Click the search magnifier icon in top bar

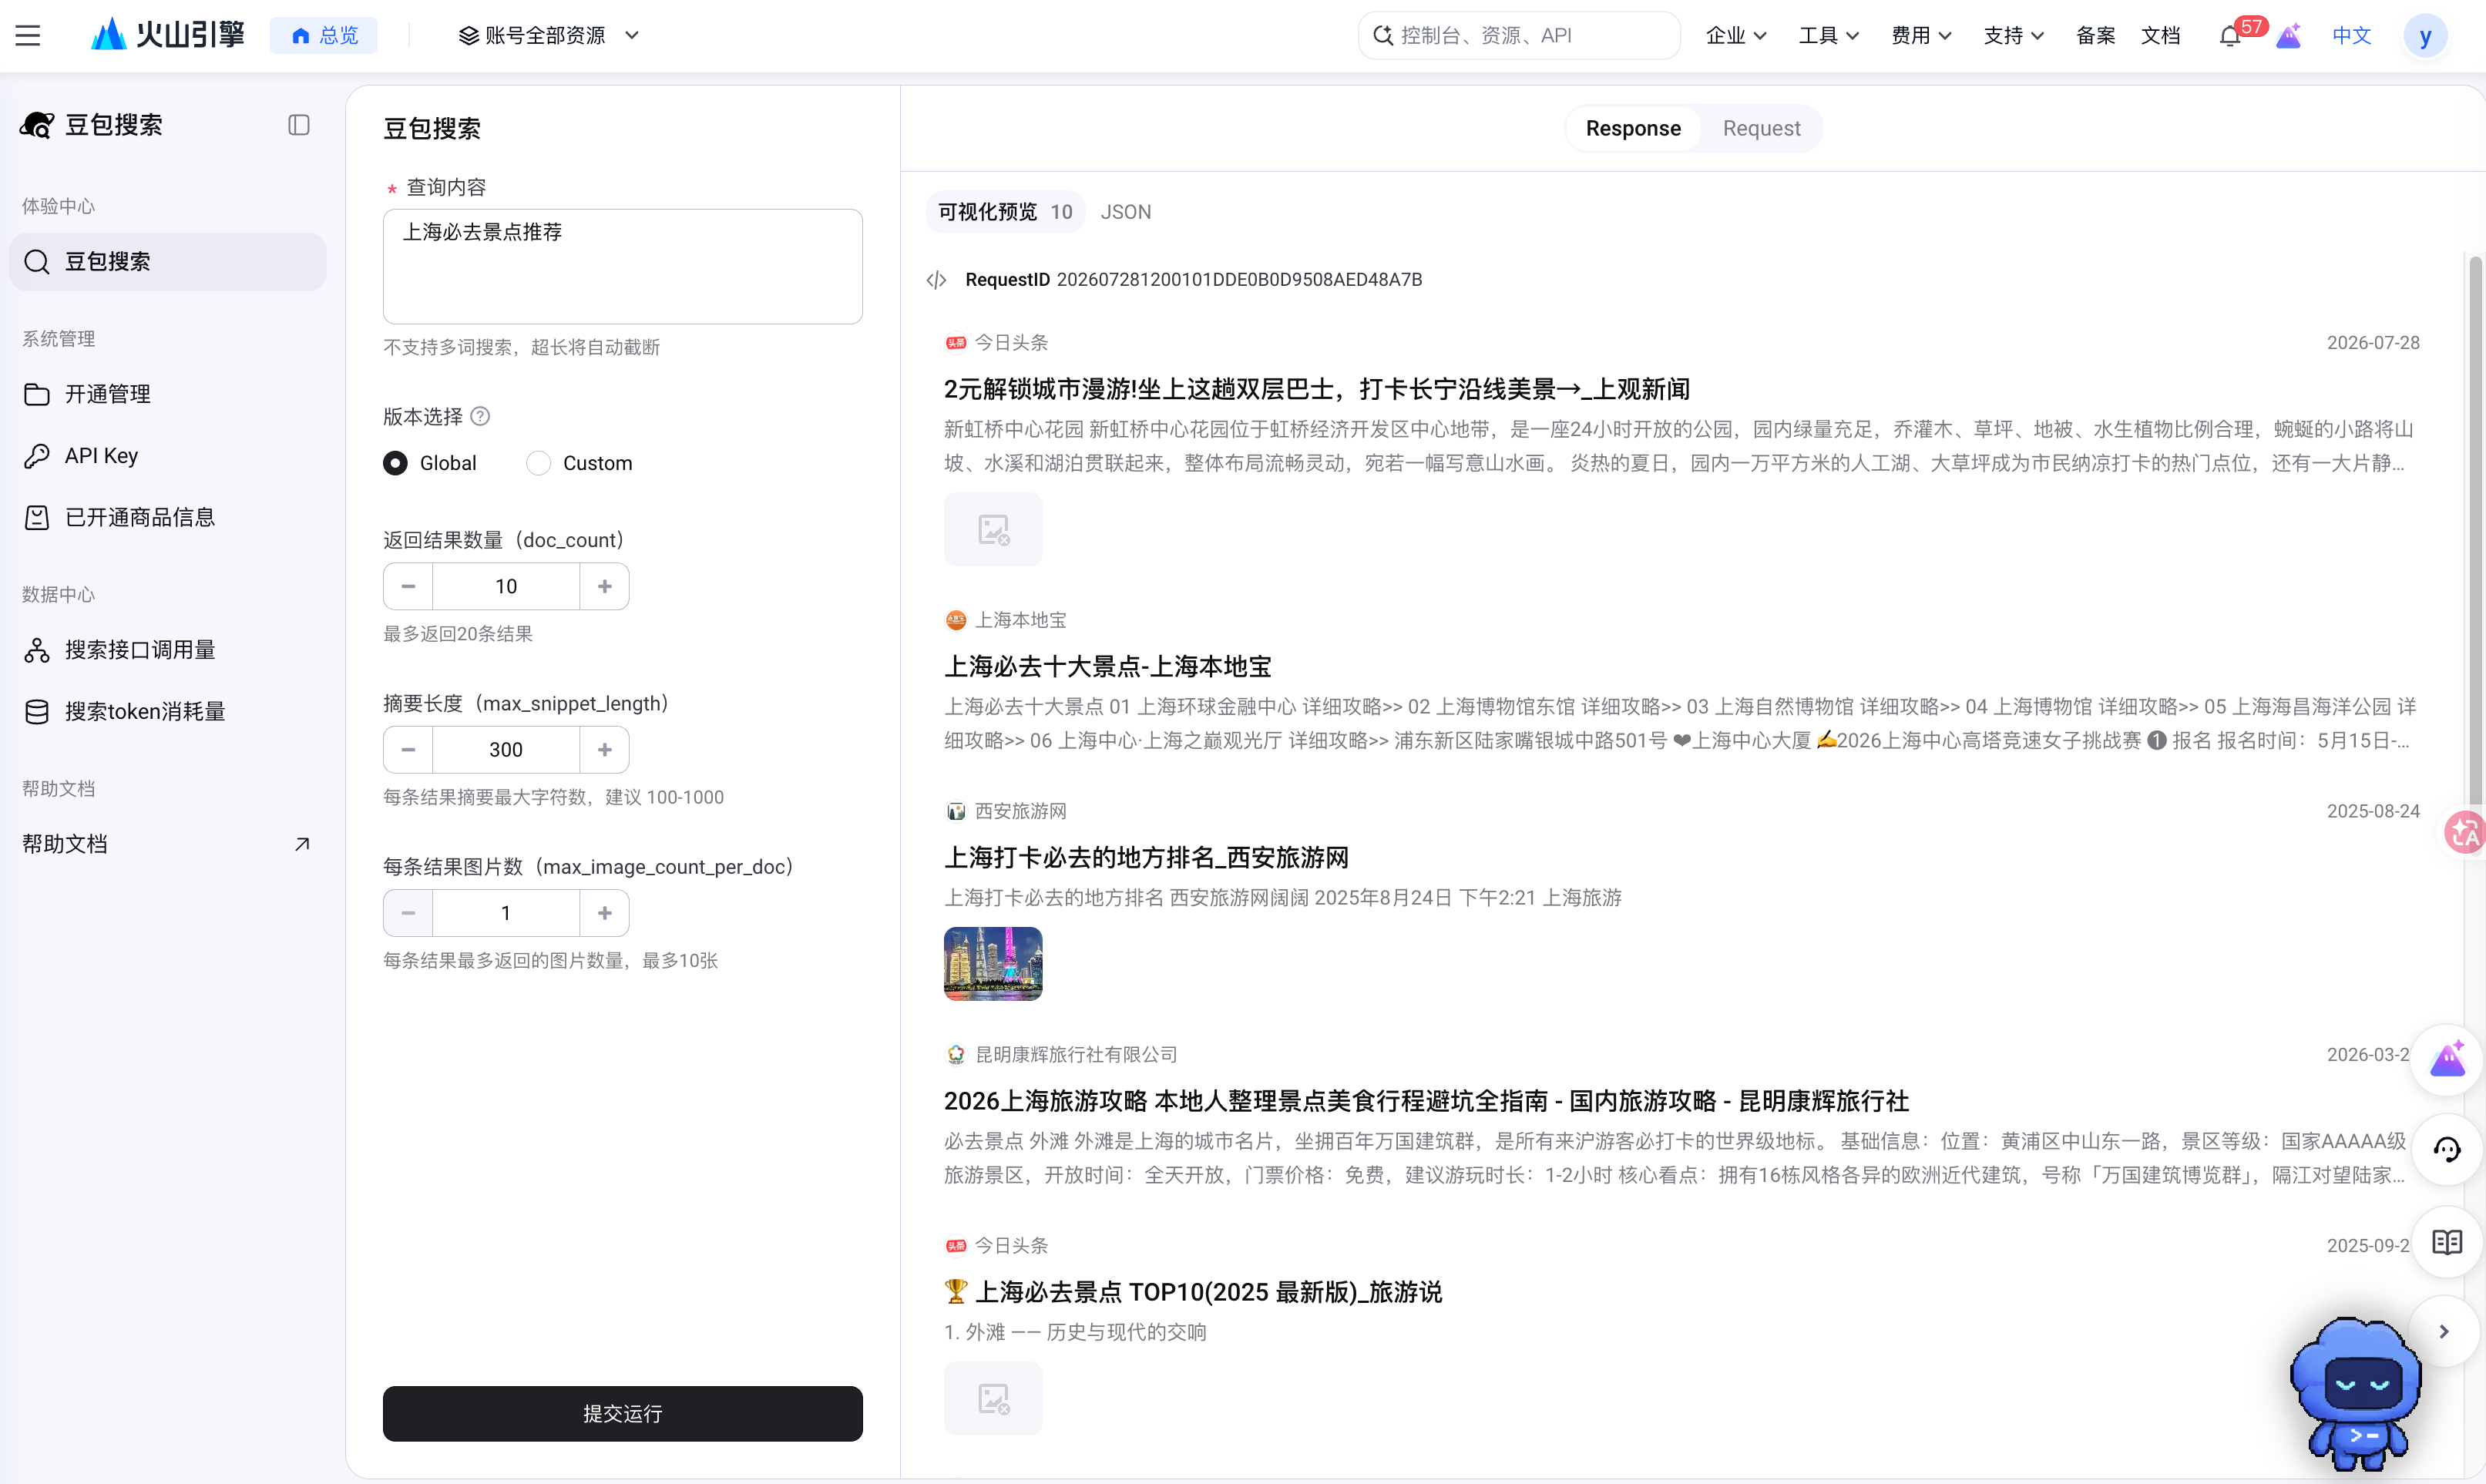pyautogui.click(x=1383, y=36)
